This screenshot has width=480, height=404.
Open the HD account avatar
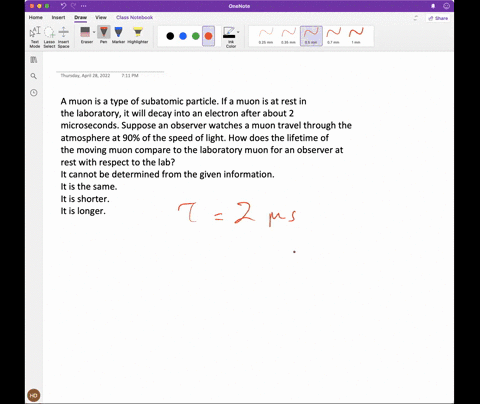pos(34,396)
